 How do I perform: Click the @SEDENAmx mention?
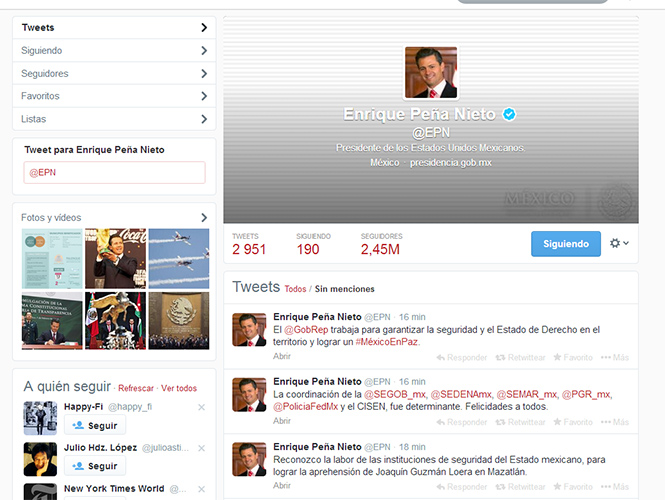(x=461, y=394)
